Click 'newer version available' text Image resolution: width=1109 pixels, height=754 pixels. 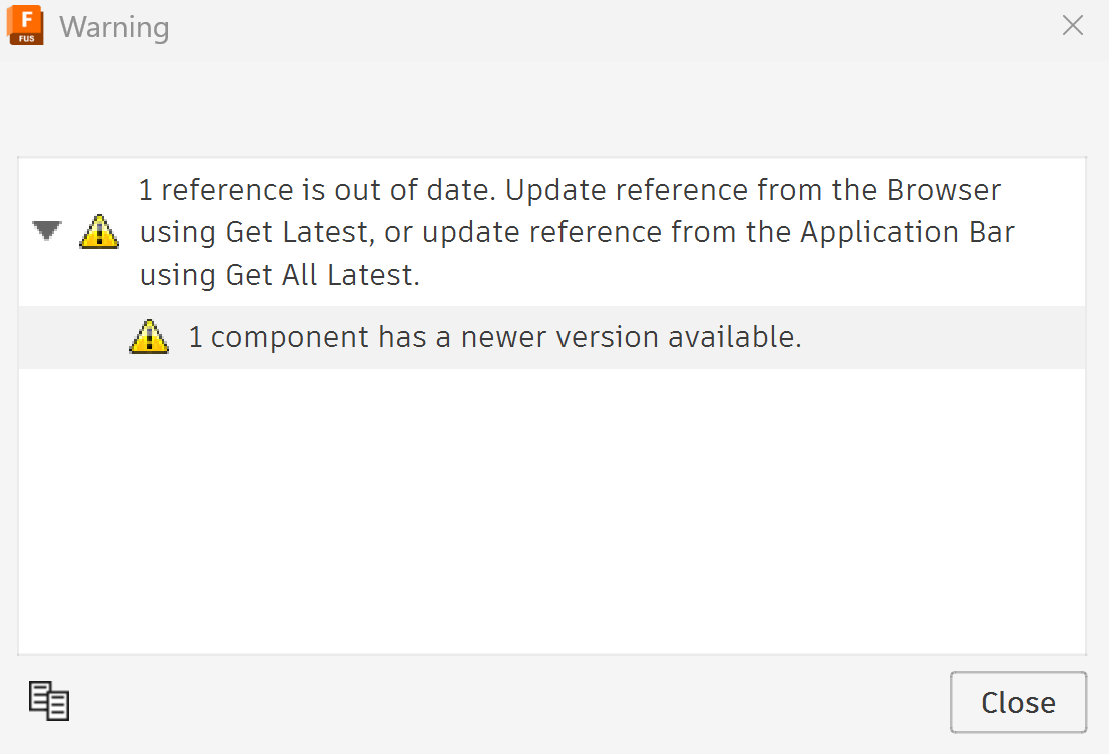[630, 337]
